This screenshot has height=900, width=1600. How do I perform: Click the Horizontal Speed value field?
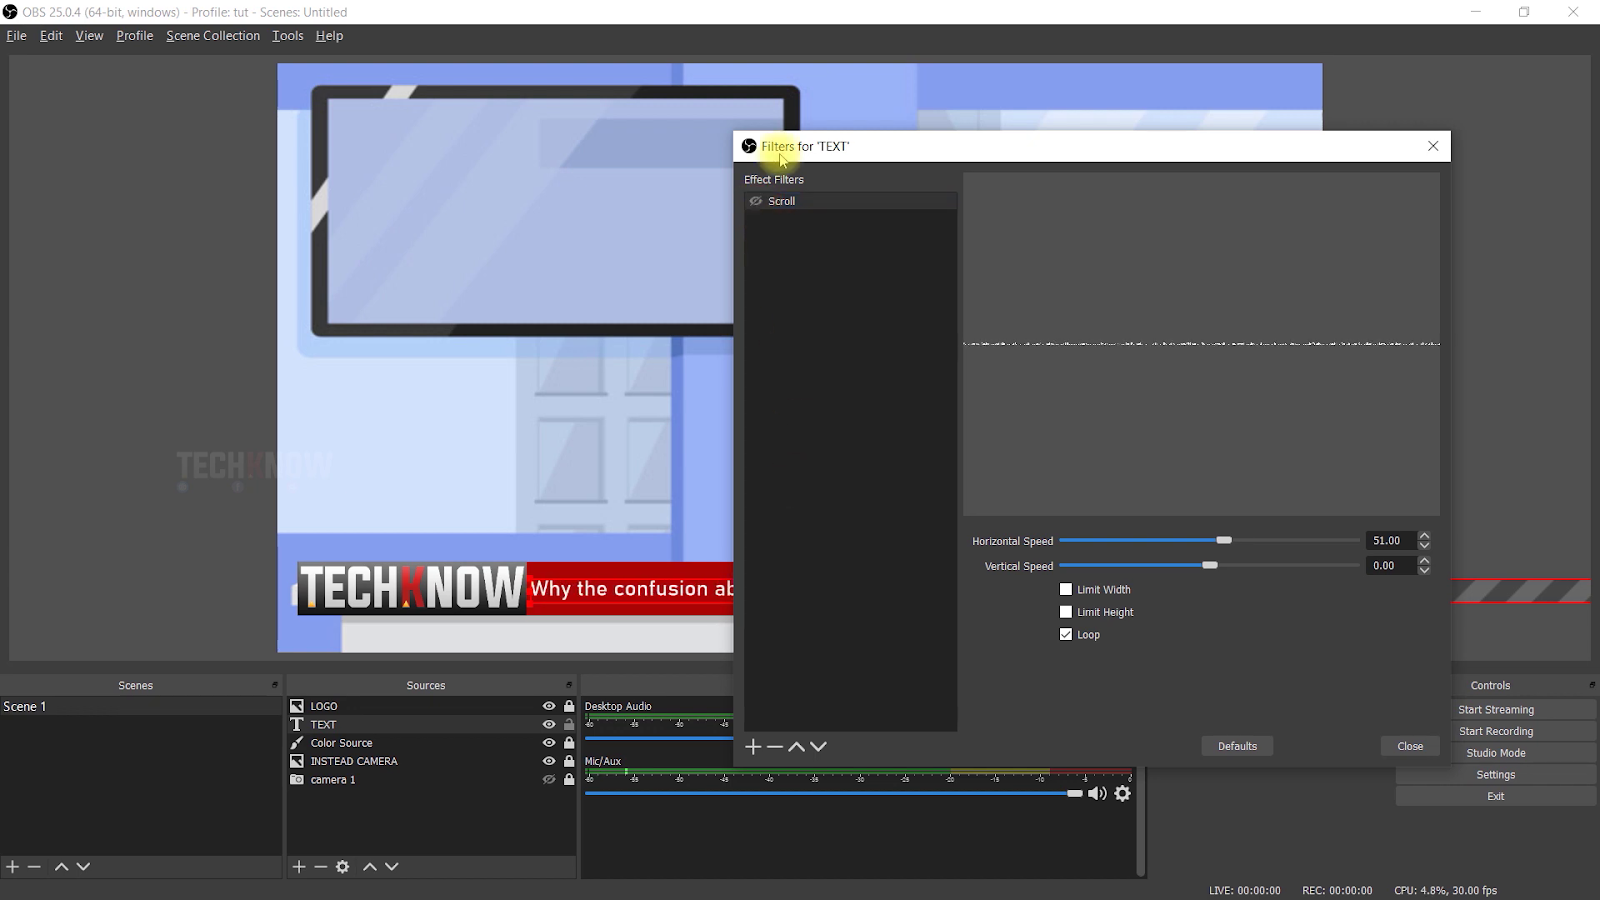coord(1391,540)
